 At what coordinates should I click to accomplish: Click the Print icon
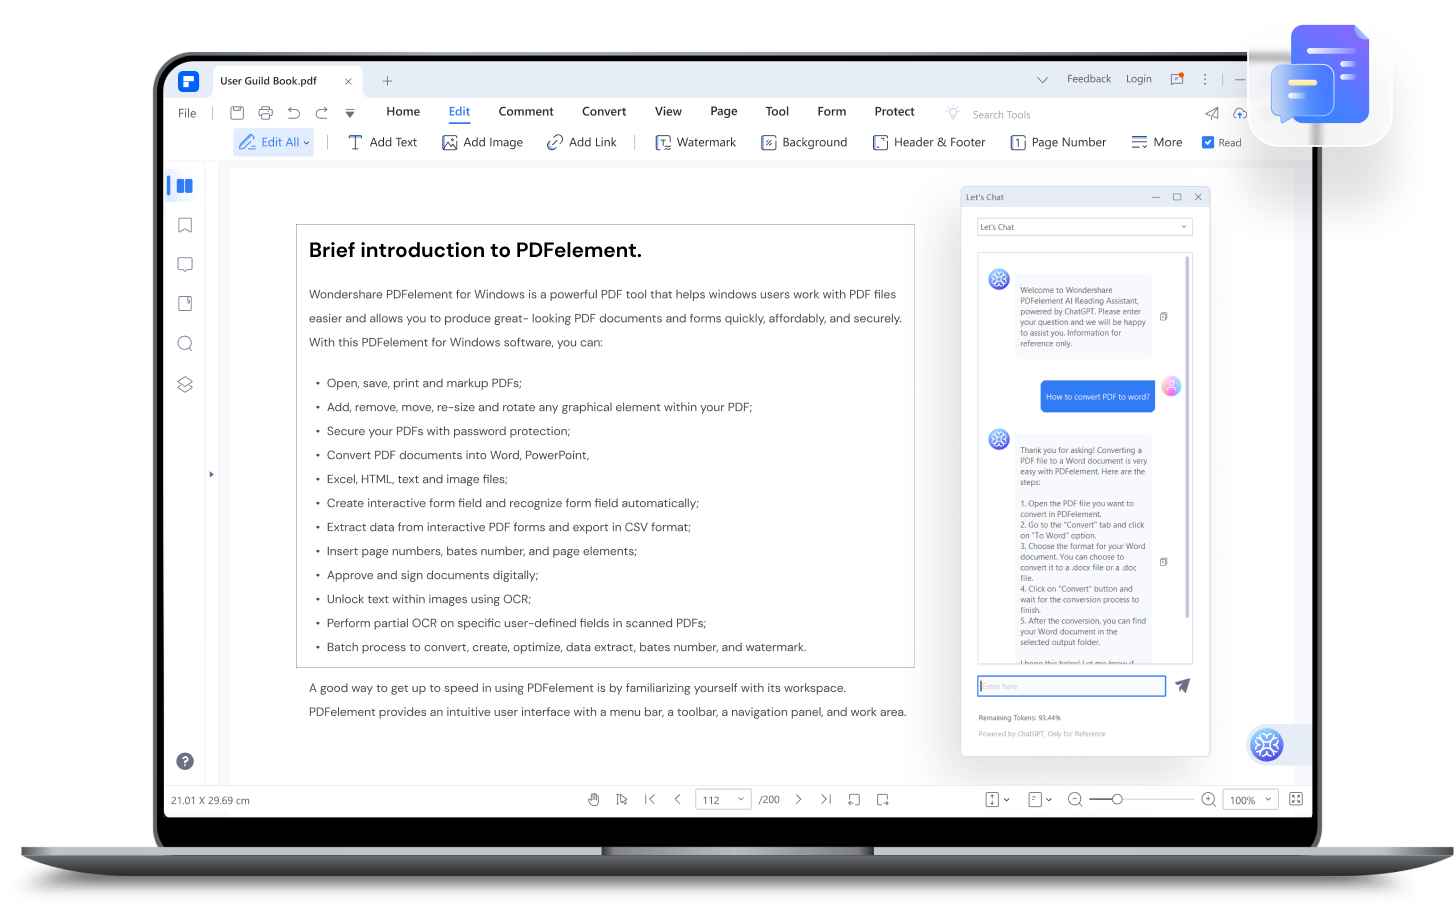click(x=265, y=113)
